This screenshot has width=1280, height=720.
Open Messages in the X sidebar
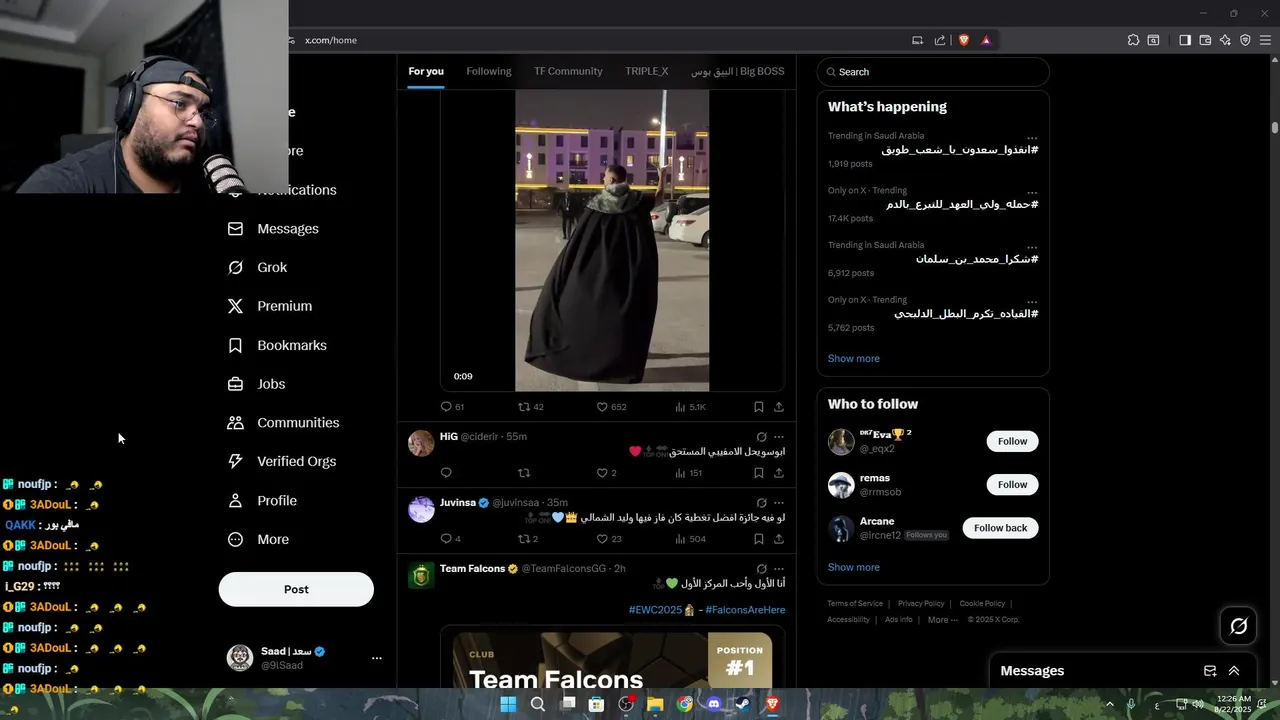273,229
